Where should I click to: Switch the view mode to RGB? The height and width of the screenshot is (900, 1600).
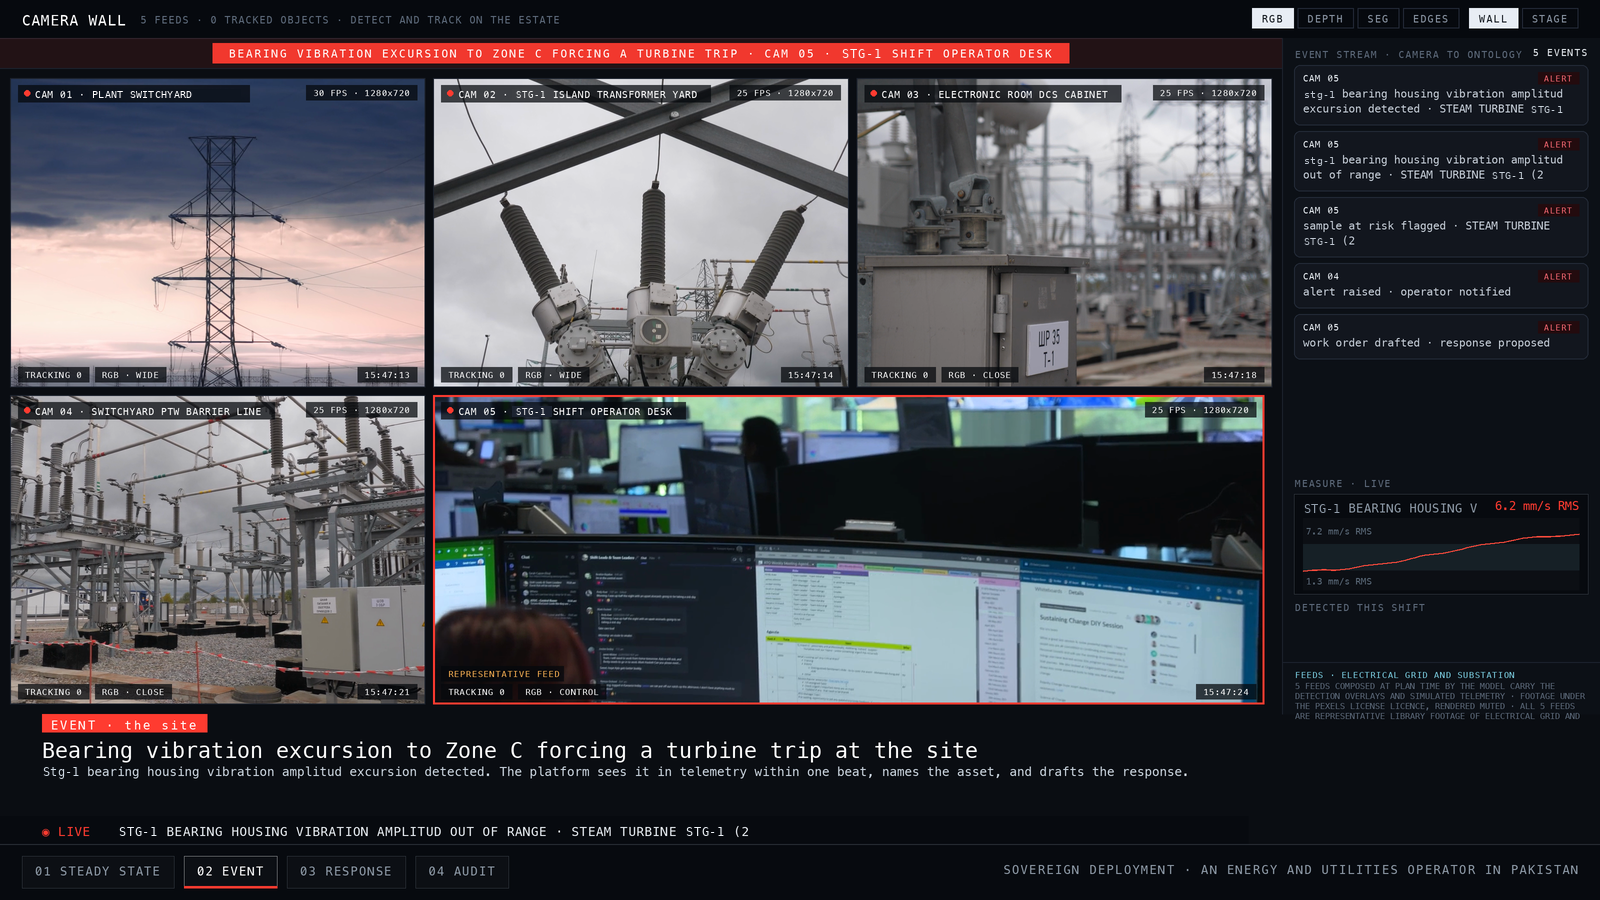[x=1272, y=19]
